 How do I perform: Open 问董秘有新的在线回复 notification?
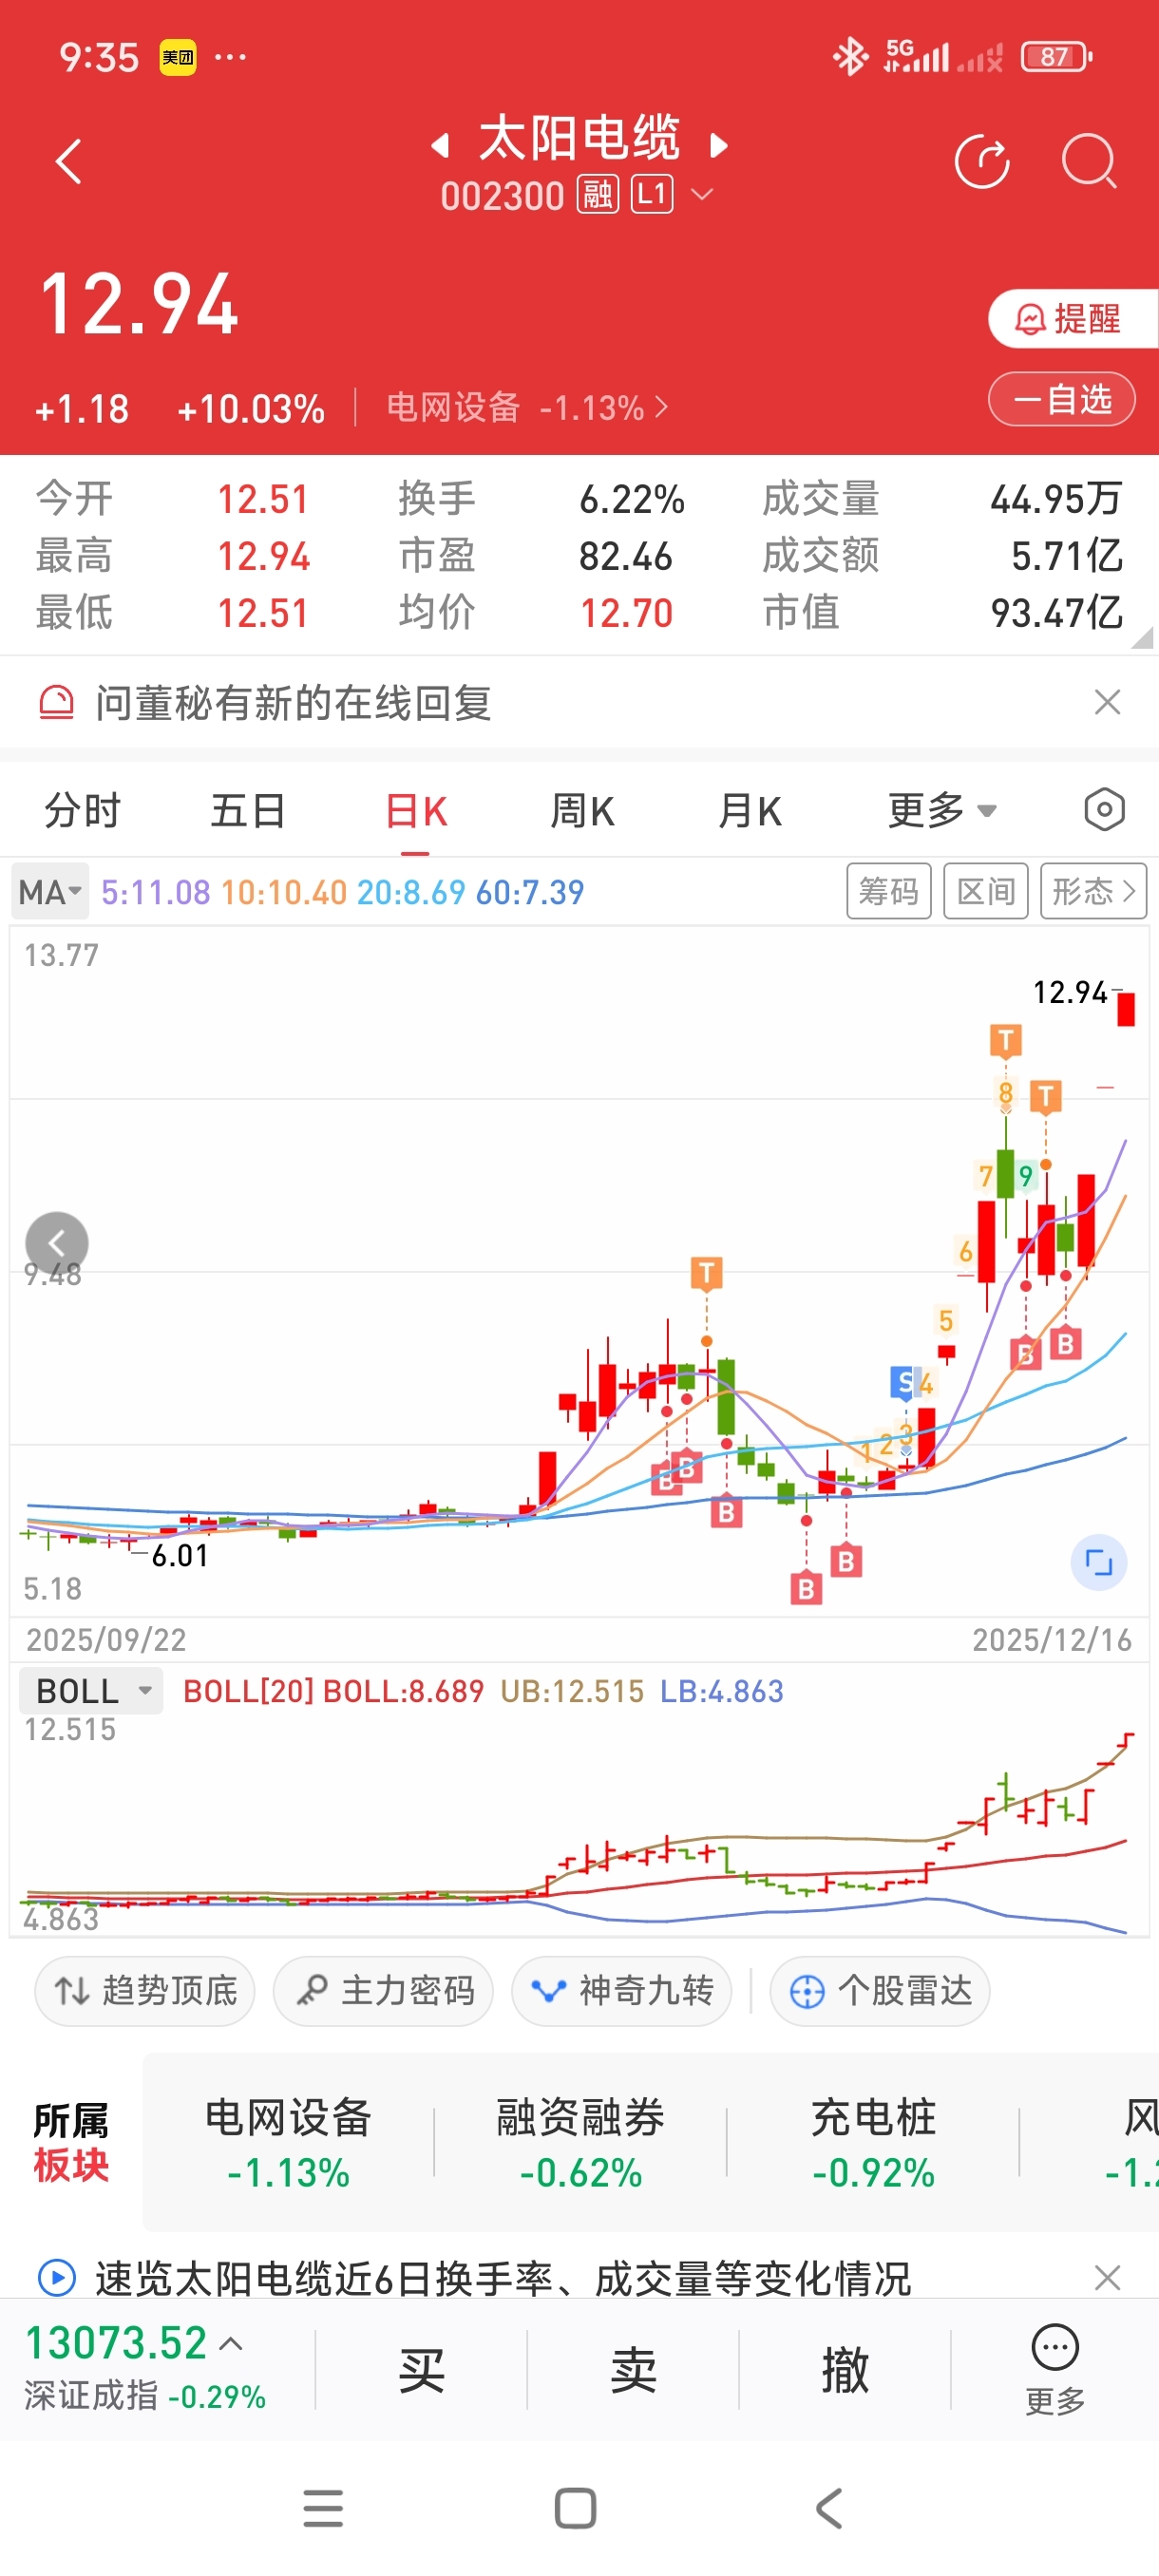[x=293, y=703]
